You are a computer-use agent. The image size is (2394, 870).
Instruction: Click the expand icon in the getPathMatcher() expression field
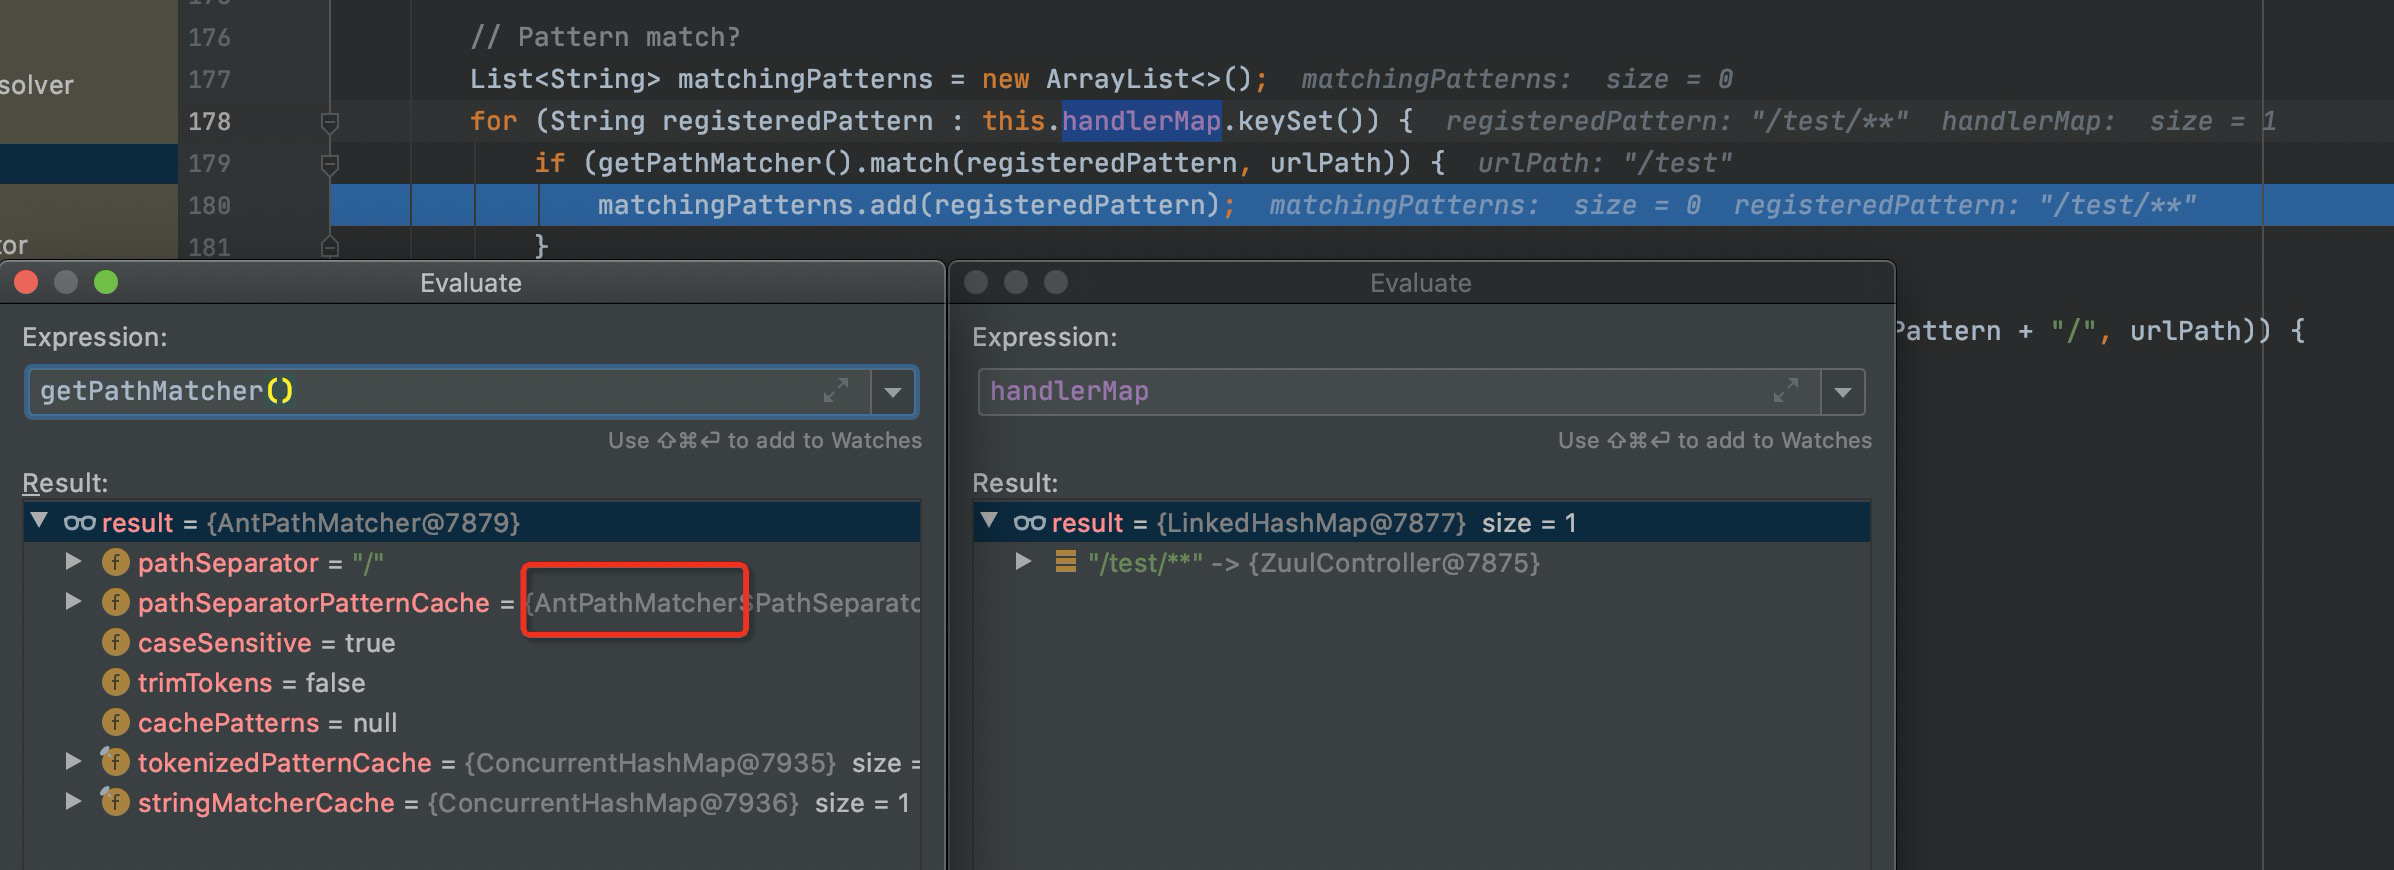(835, 391)
